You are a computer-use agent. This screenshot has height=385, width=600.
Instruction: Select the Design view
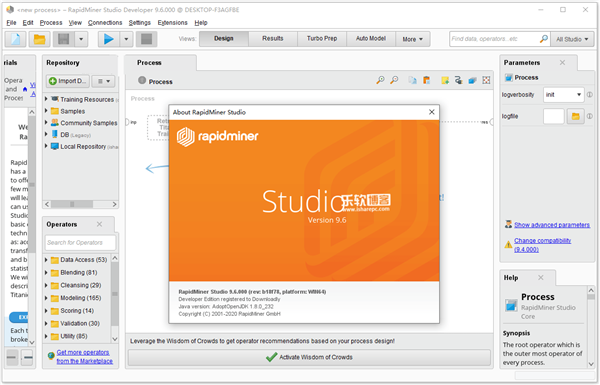(224, 39)
